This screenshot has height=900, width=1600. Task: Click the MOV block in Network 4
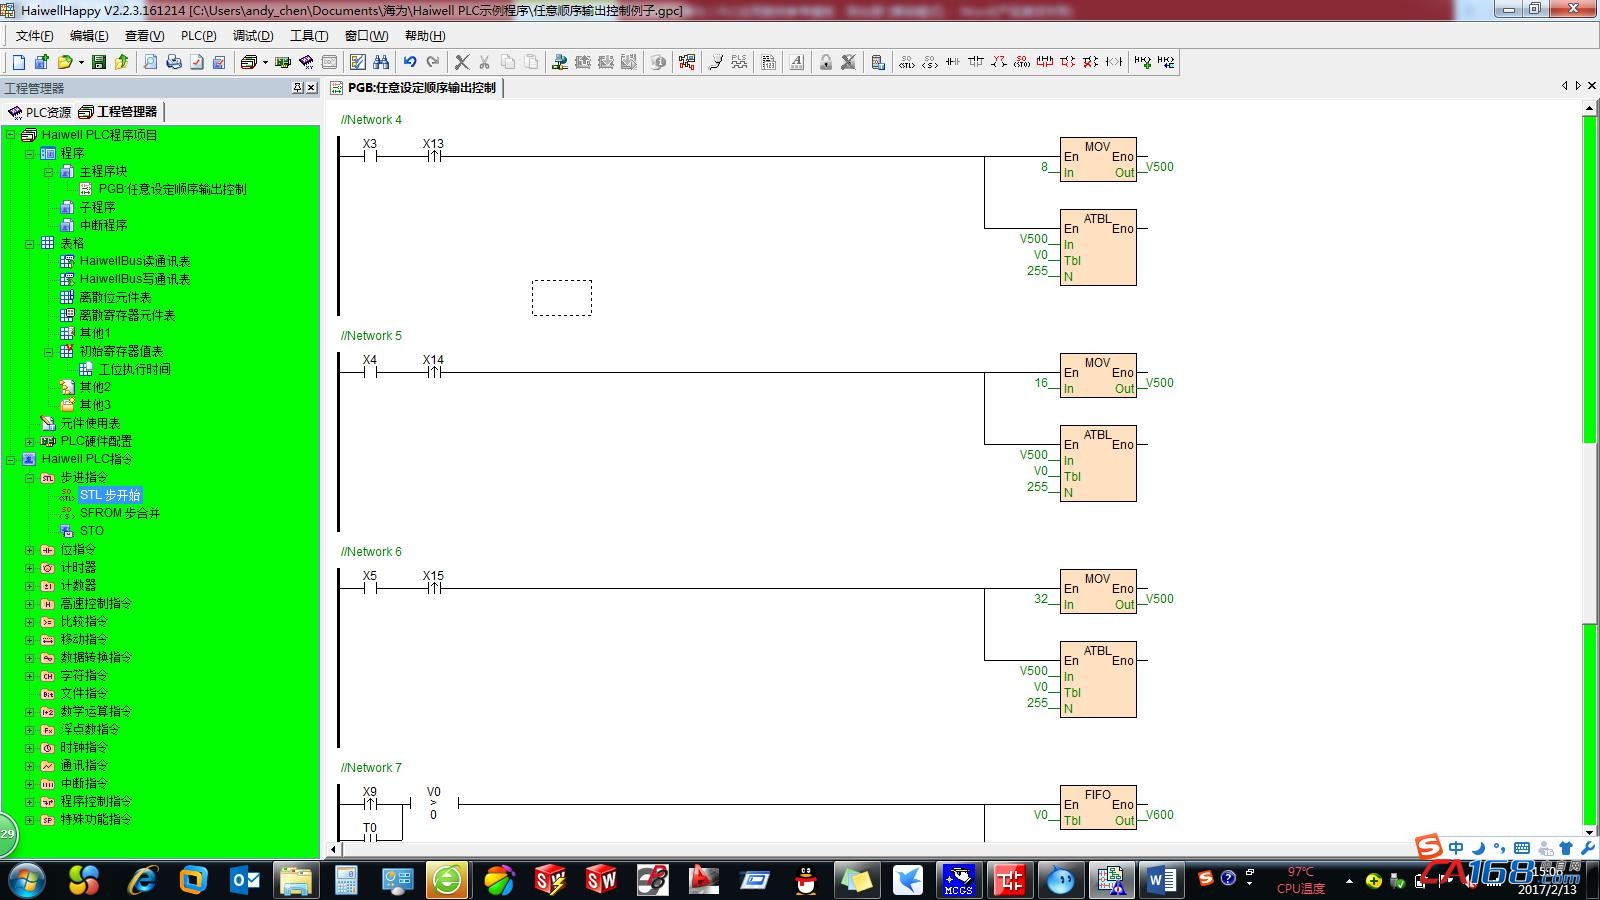(x=1098, y=160)
